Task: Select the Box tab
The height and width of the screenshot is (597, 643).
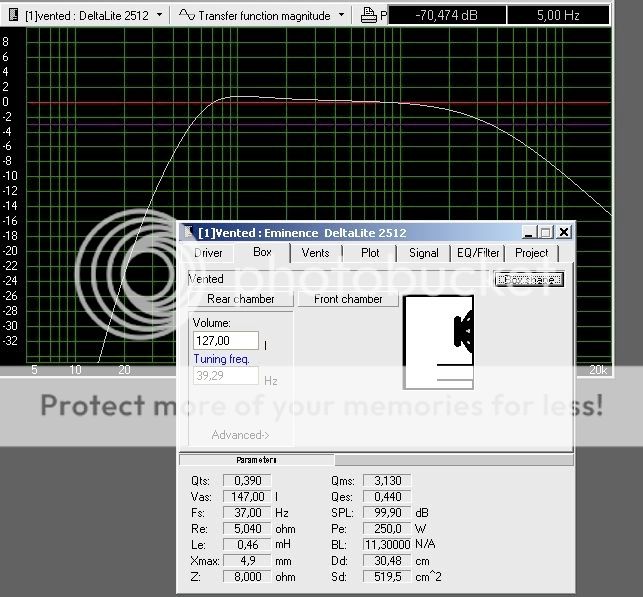Action: pyautogui.click(x=262, y=252)
